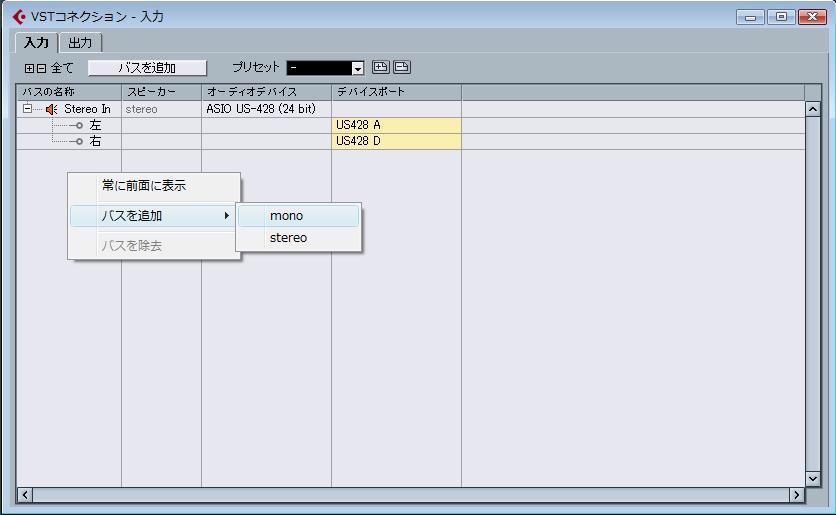Image resolution: width=836 pixels, height=515 pixels.
Task: Collapse the Stereo In bus tree
Action: [x=27, y=109]
